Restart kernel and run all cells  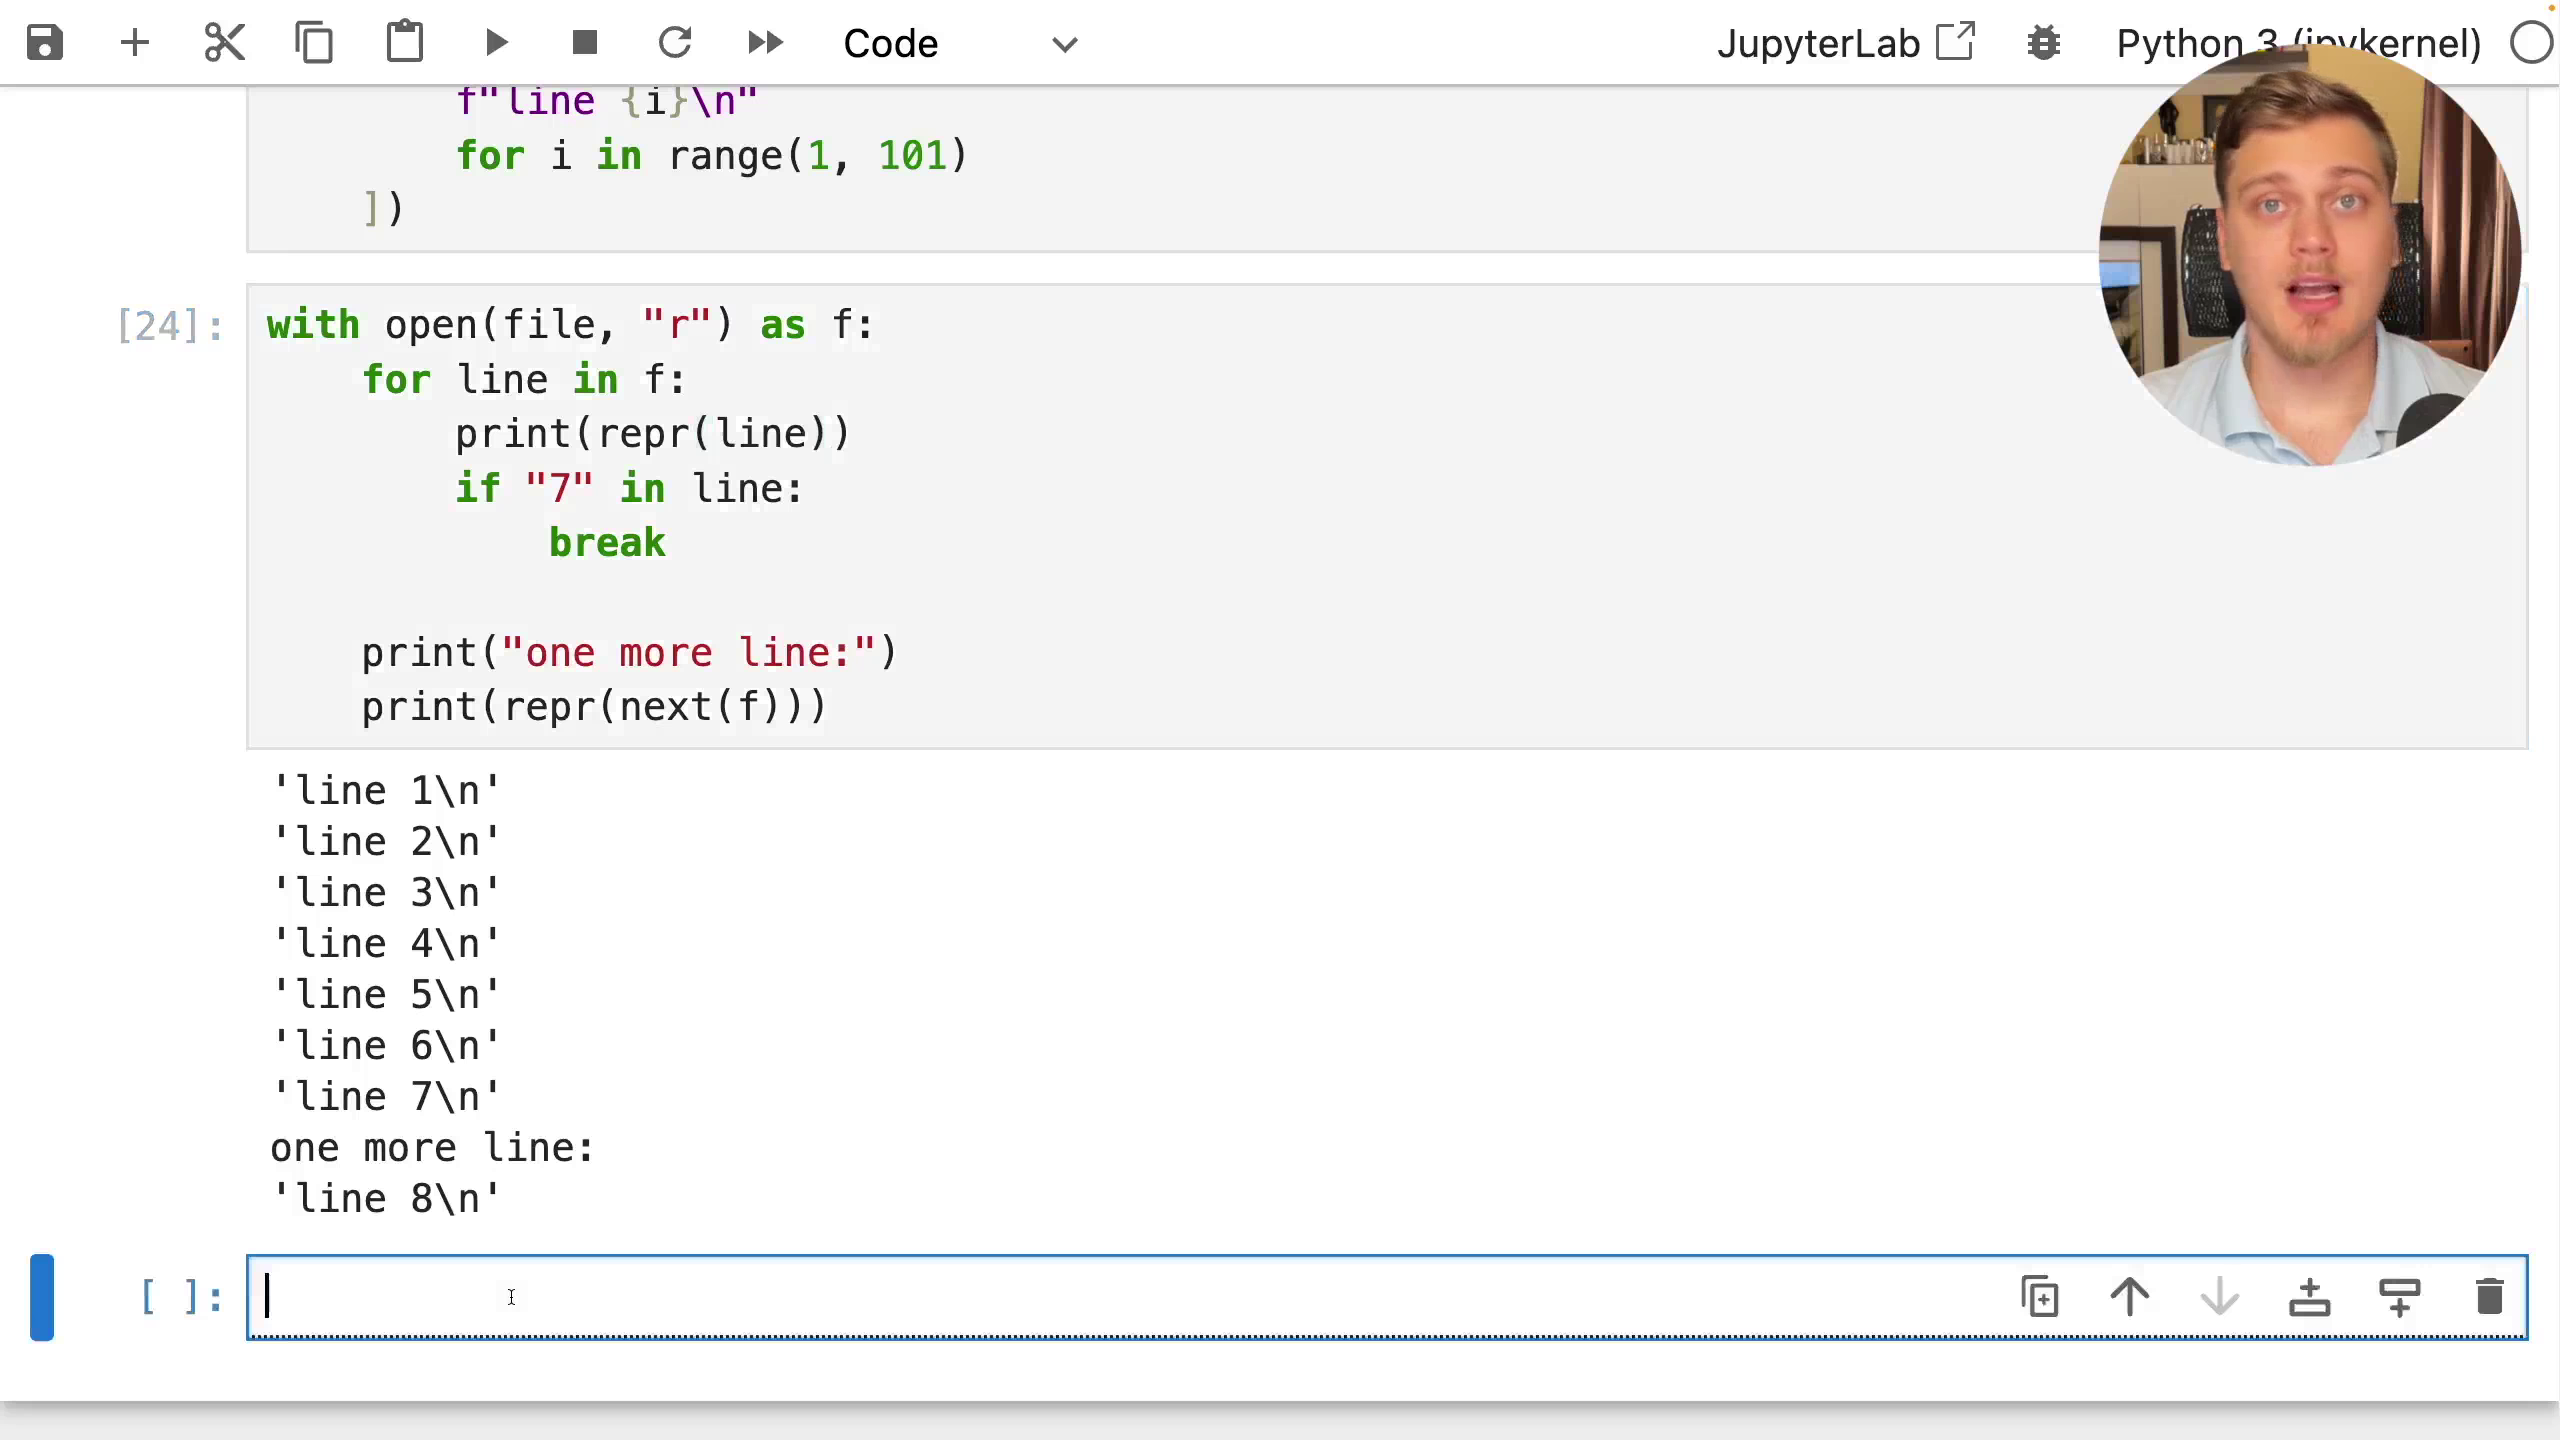click(x=766, y=43)
